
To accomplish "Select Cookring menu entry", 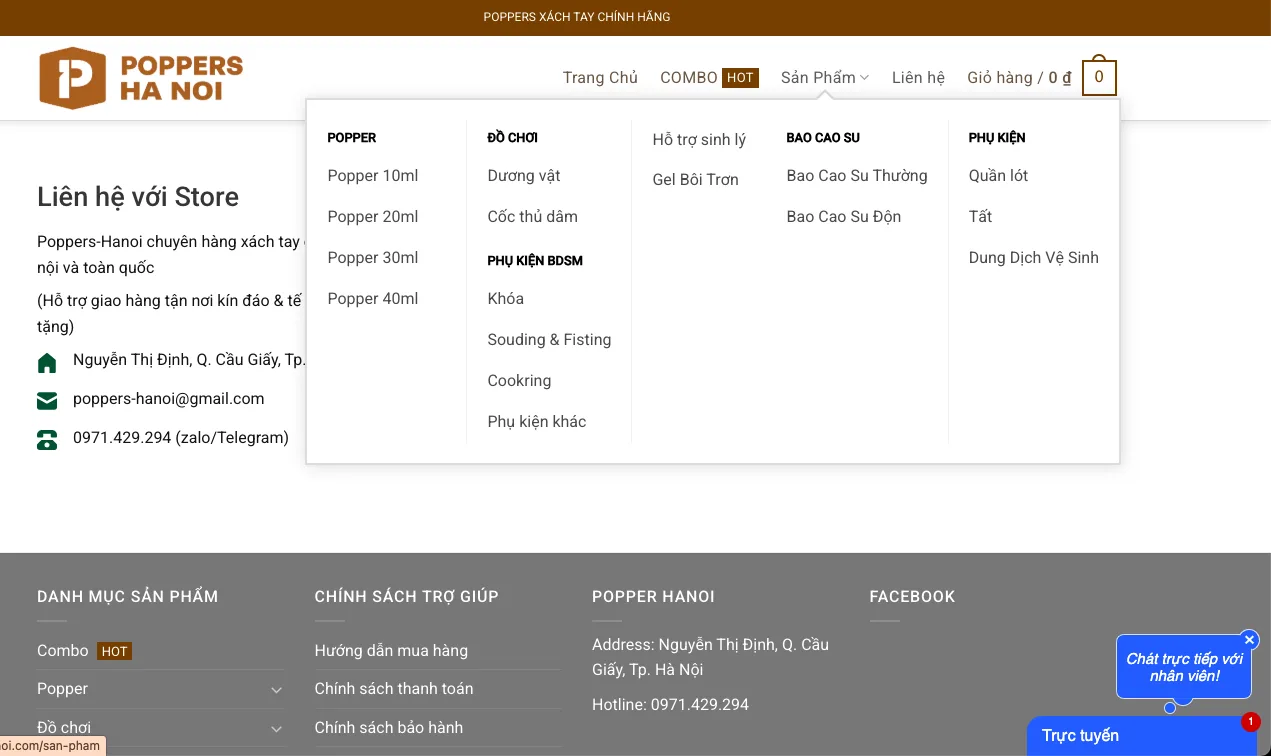I will click(519, 380).
